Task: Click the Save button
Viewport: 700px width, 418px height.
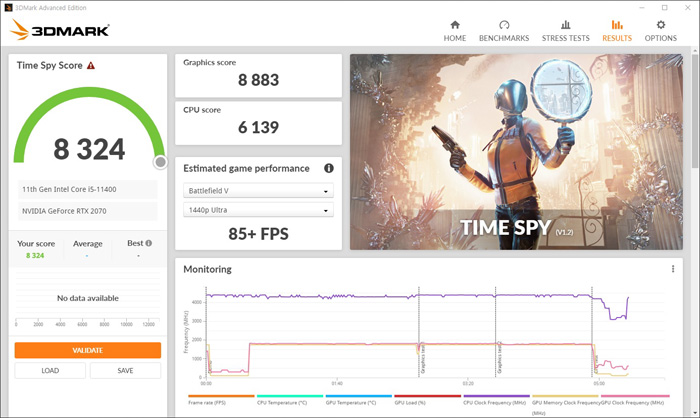Action: pyautogui.click(x=125, y=370)
